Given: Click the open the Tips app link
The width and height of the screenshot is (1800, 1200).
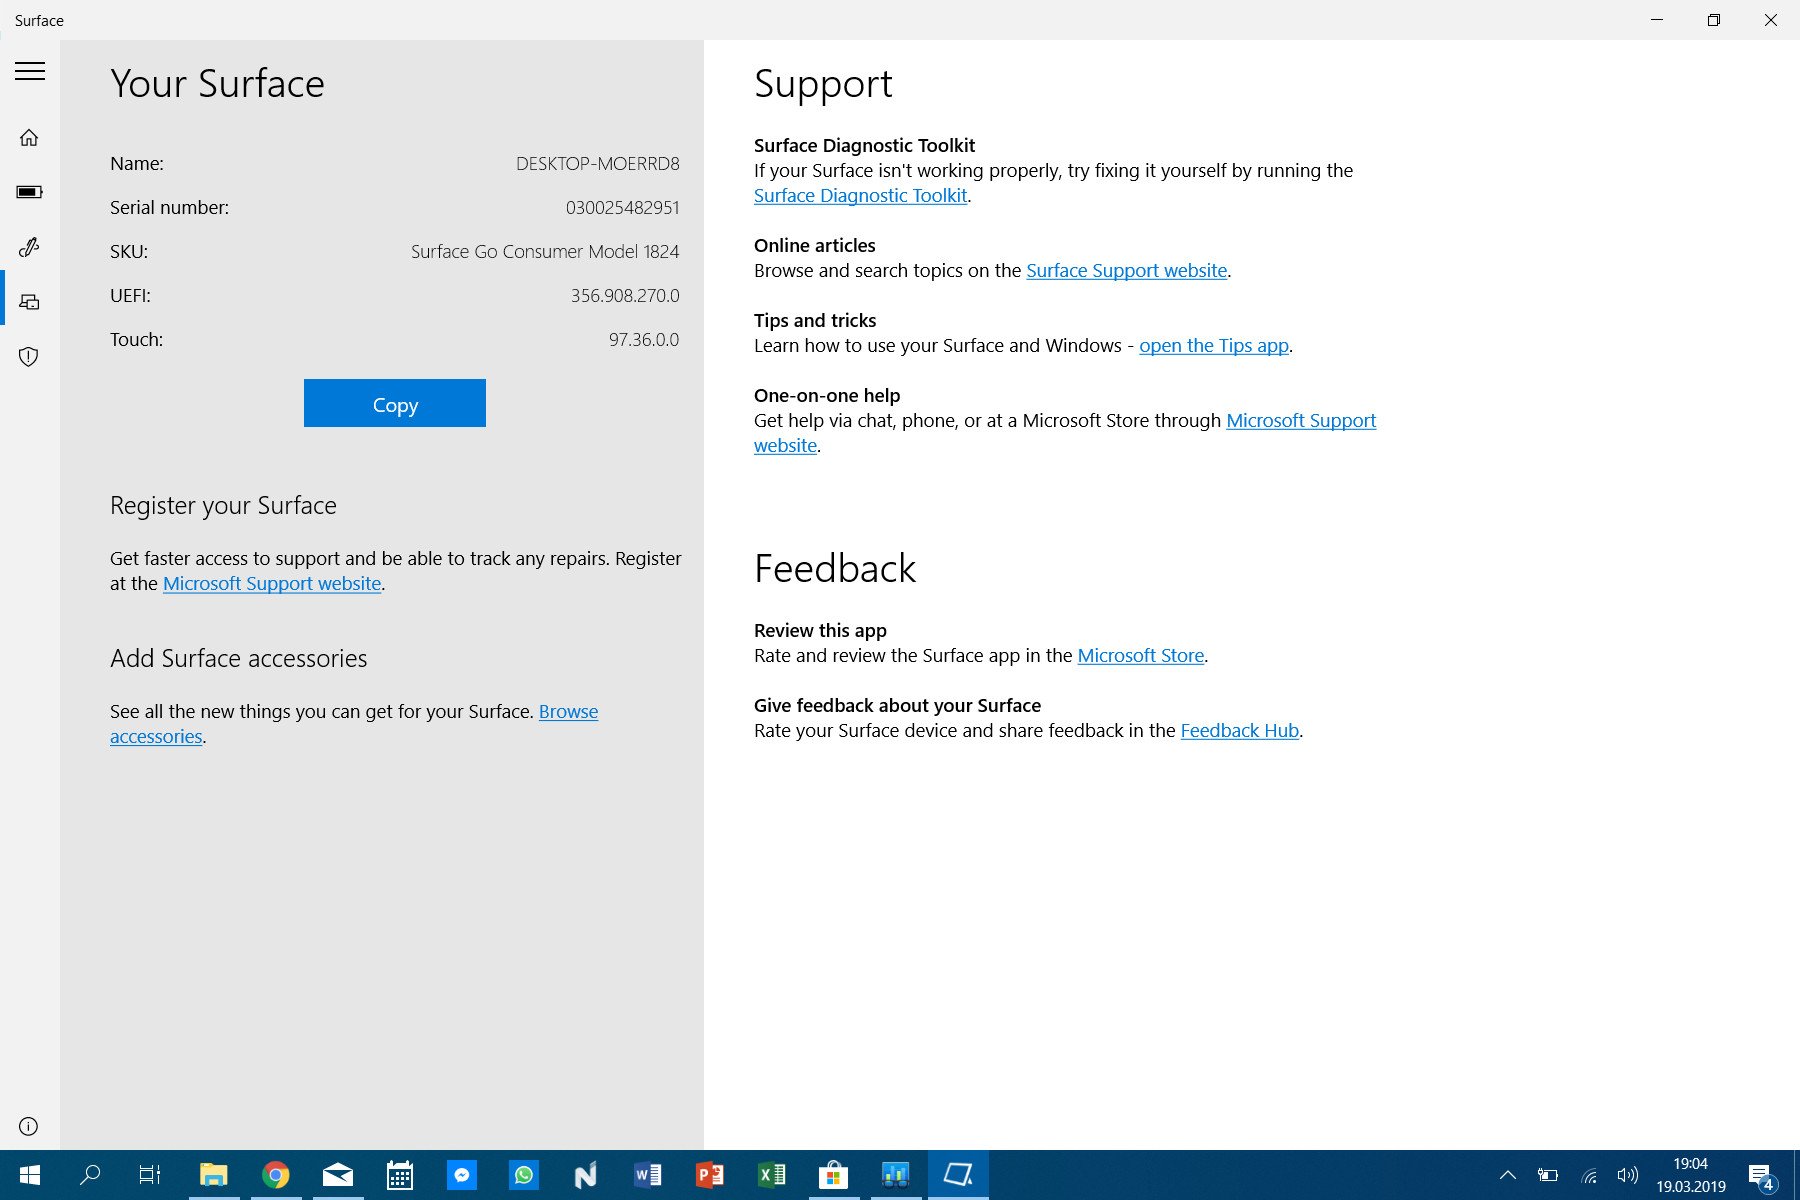Looking at the screenshot, I should (x=1214, y=346).
